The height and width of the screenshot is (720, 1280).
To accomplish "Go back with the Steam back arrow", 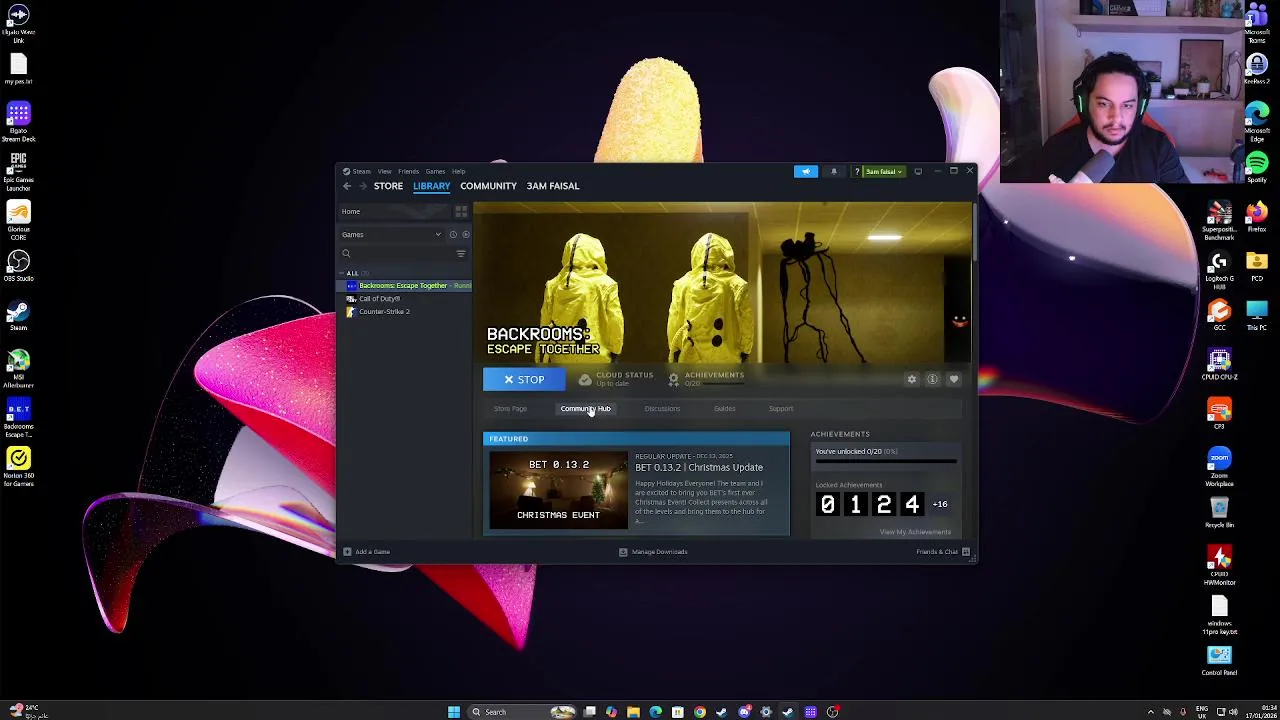I will click(347, 186).
